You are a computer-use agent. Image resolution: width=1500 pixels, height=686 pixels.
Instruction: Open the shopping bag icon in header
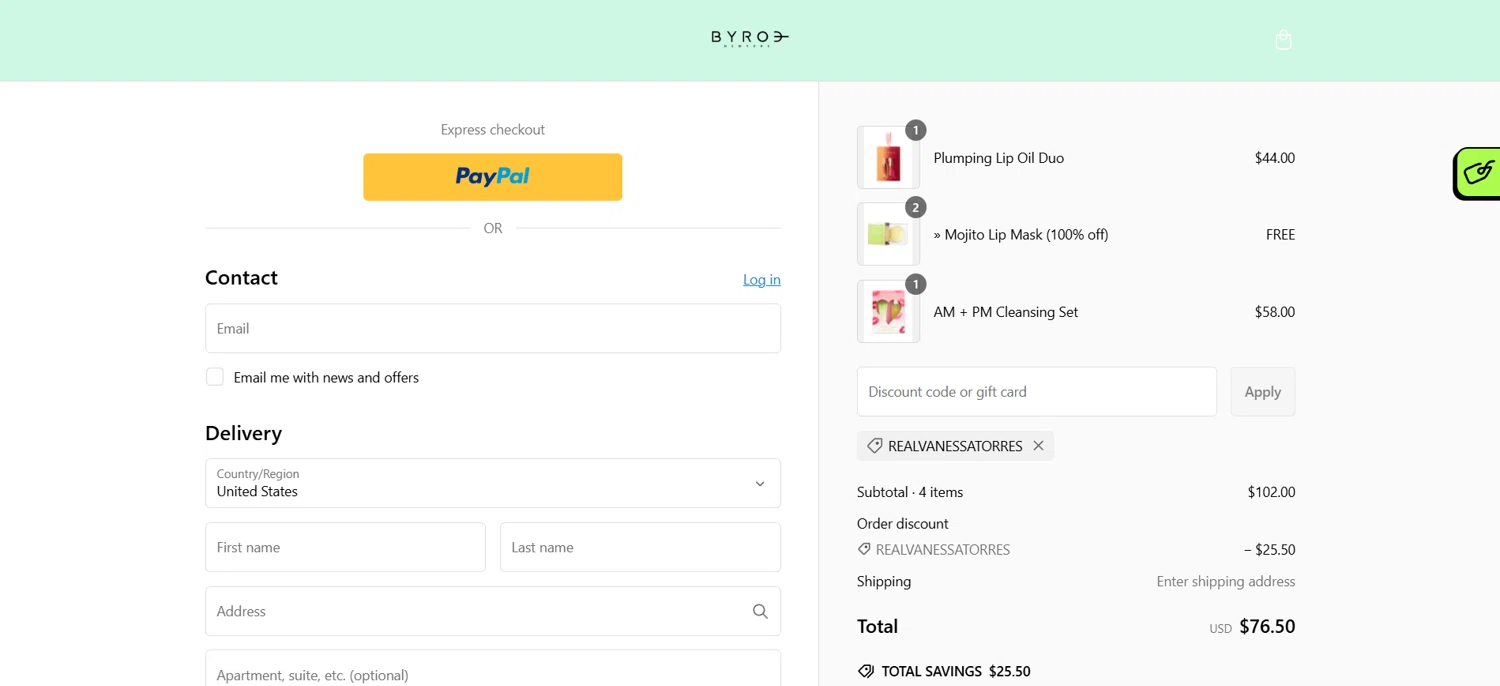tap(1283, 40)
